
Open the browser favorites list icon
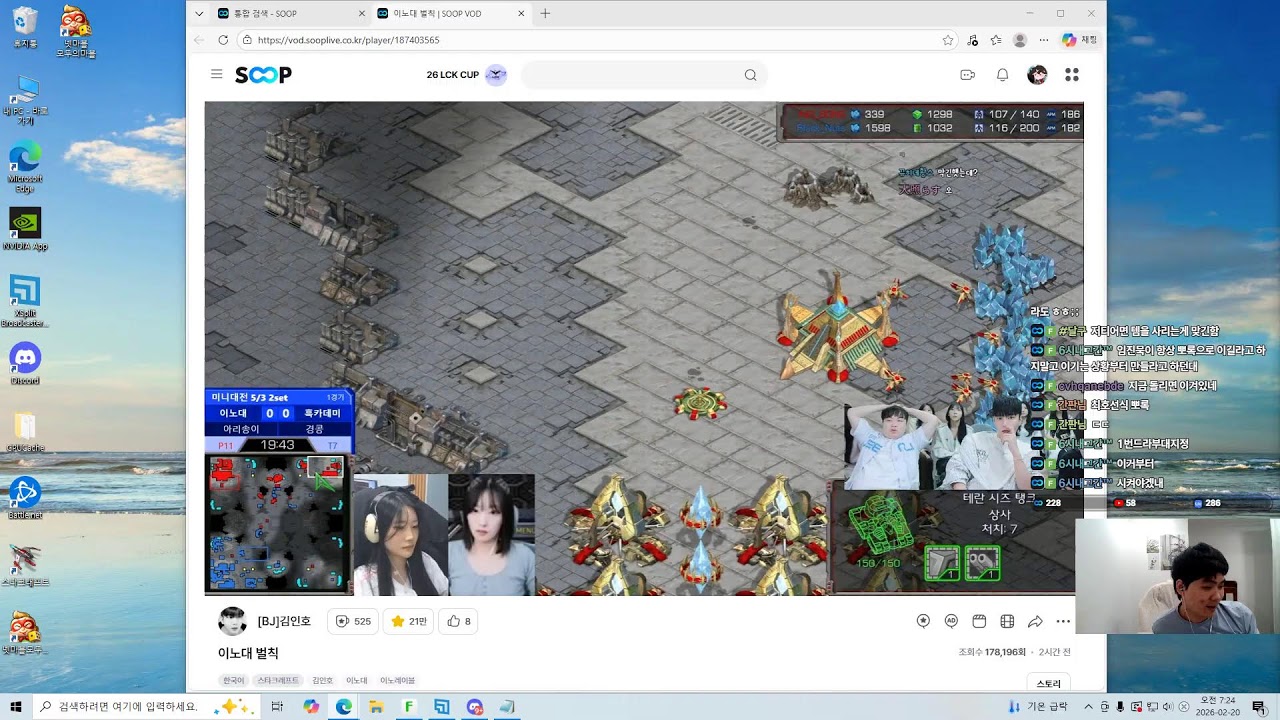pos(996,40)
